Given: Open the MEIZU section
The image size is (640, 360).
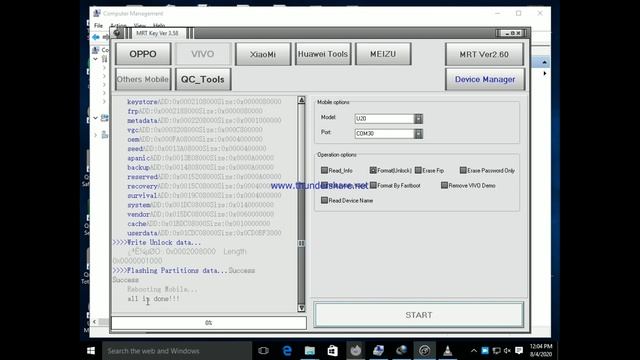Looking at the screenshot, I should (383, 54).
